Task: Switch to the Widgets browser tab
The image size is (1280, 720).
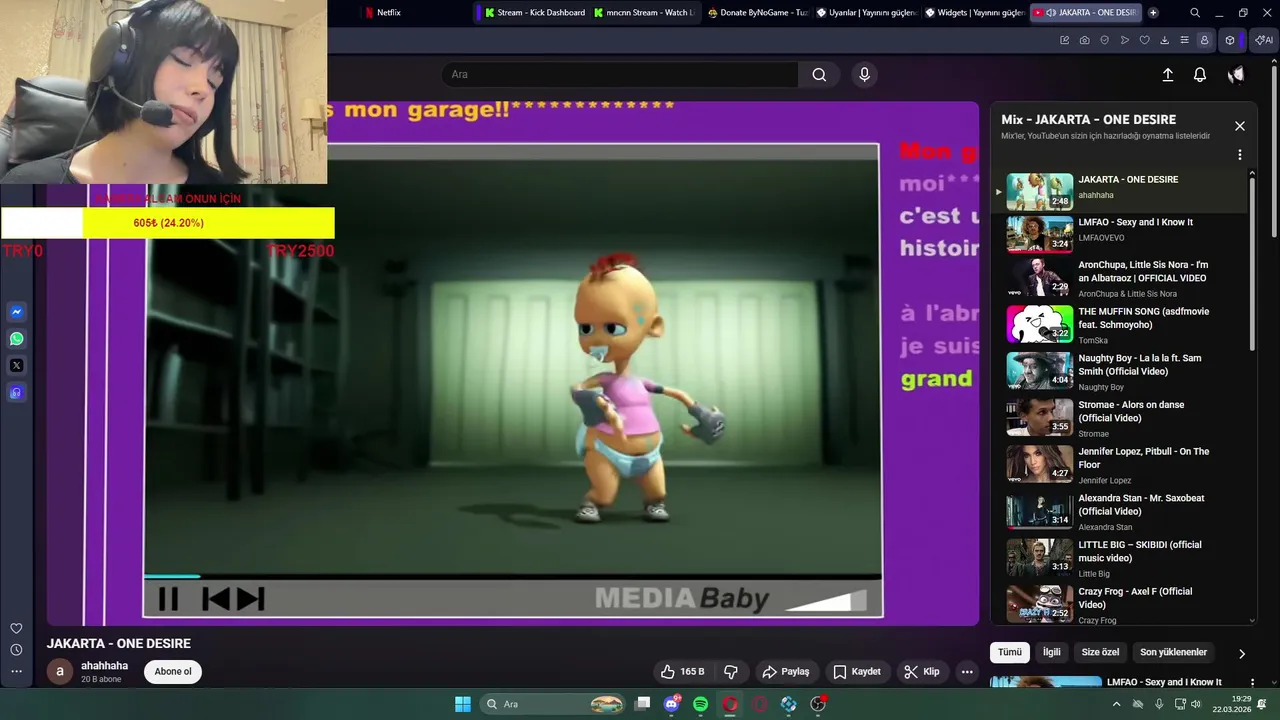Action: tap(974, 13)
